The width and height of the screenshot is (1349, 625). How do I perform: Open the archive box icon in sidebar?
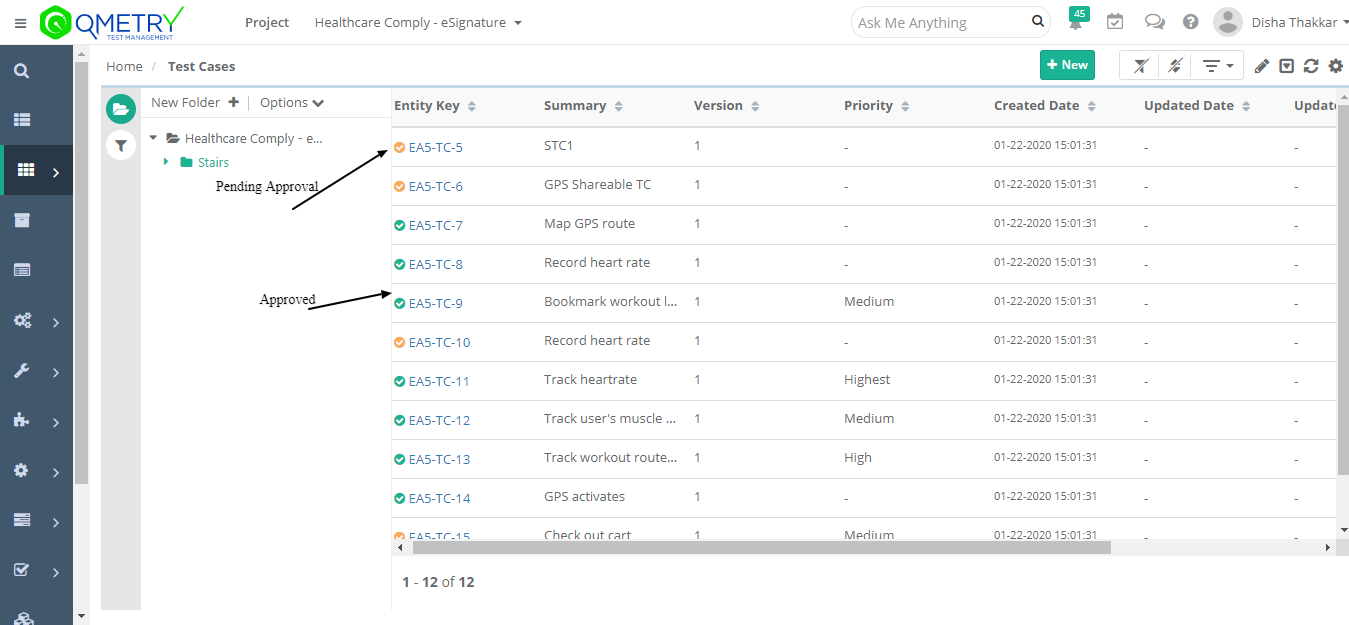click(22, 220)
